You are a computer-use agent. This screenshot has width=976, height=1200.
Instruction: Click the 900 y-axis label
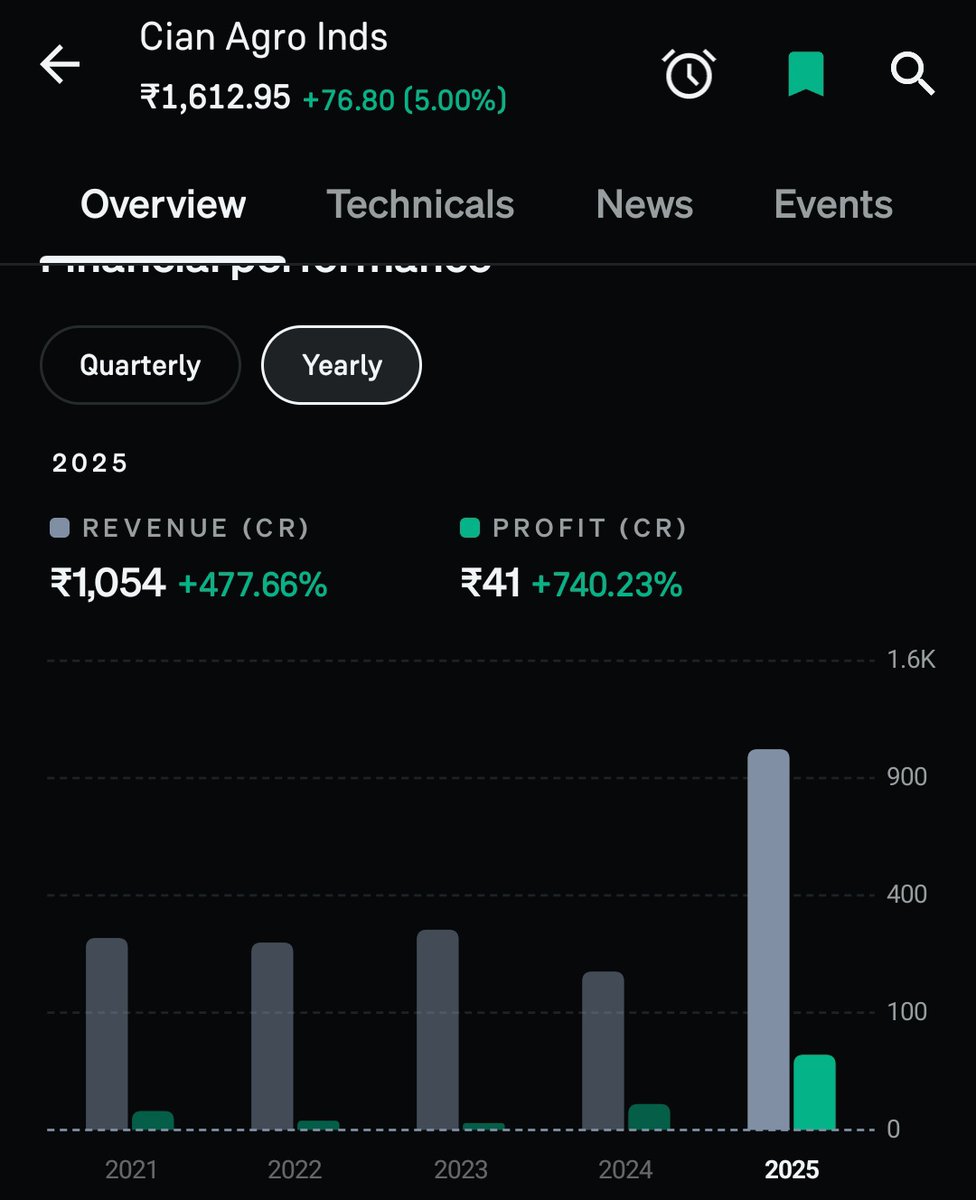(907, 777)
